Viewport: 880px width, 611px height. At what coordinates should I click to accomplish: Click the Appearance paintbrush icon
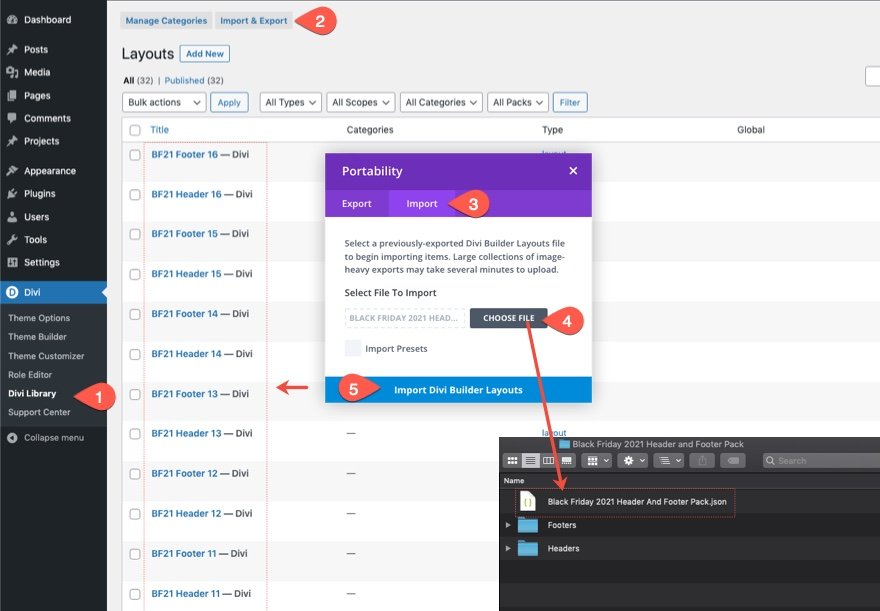pos(12,171)
